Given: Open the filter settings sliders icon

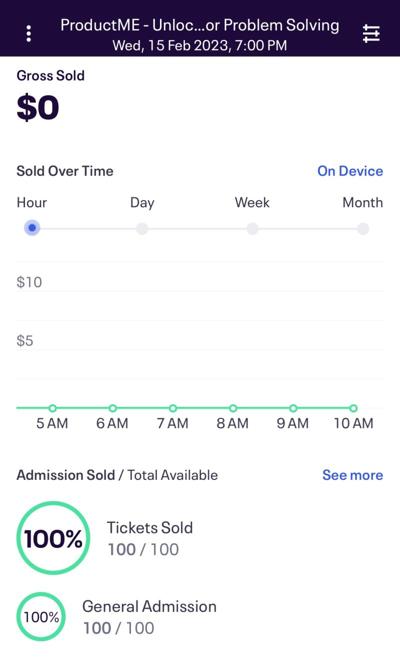Looking at the screenshot, I should tap(371, 34).
